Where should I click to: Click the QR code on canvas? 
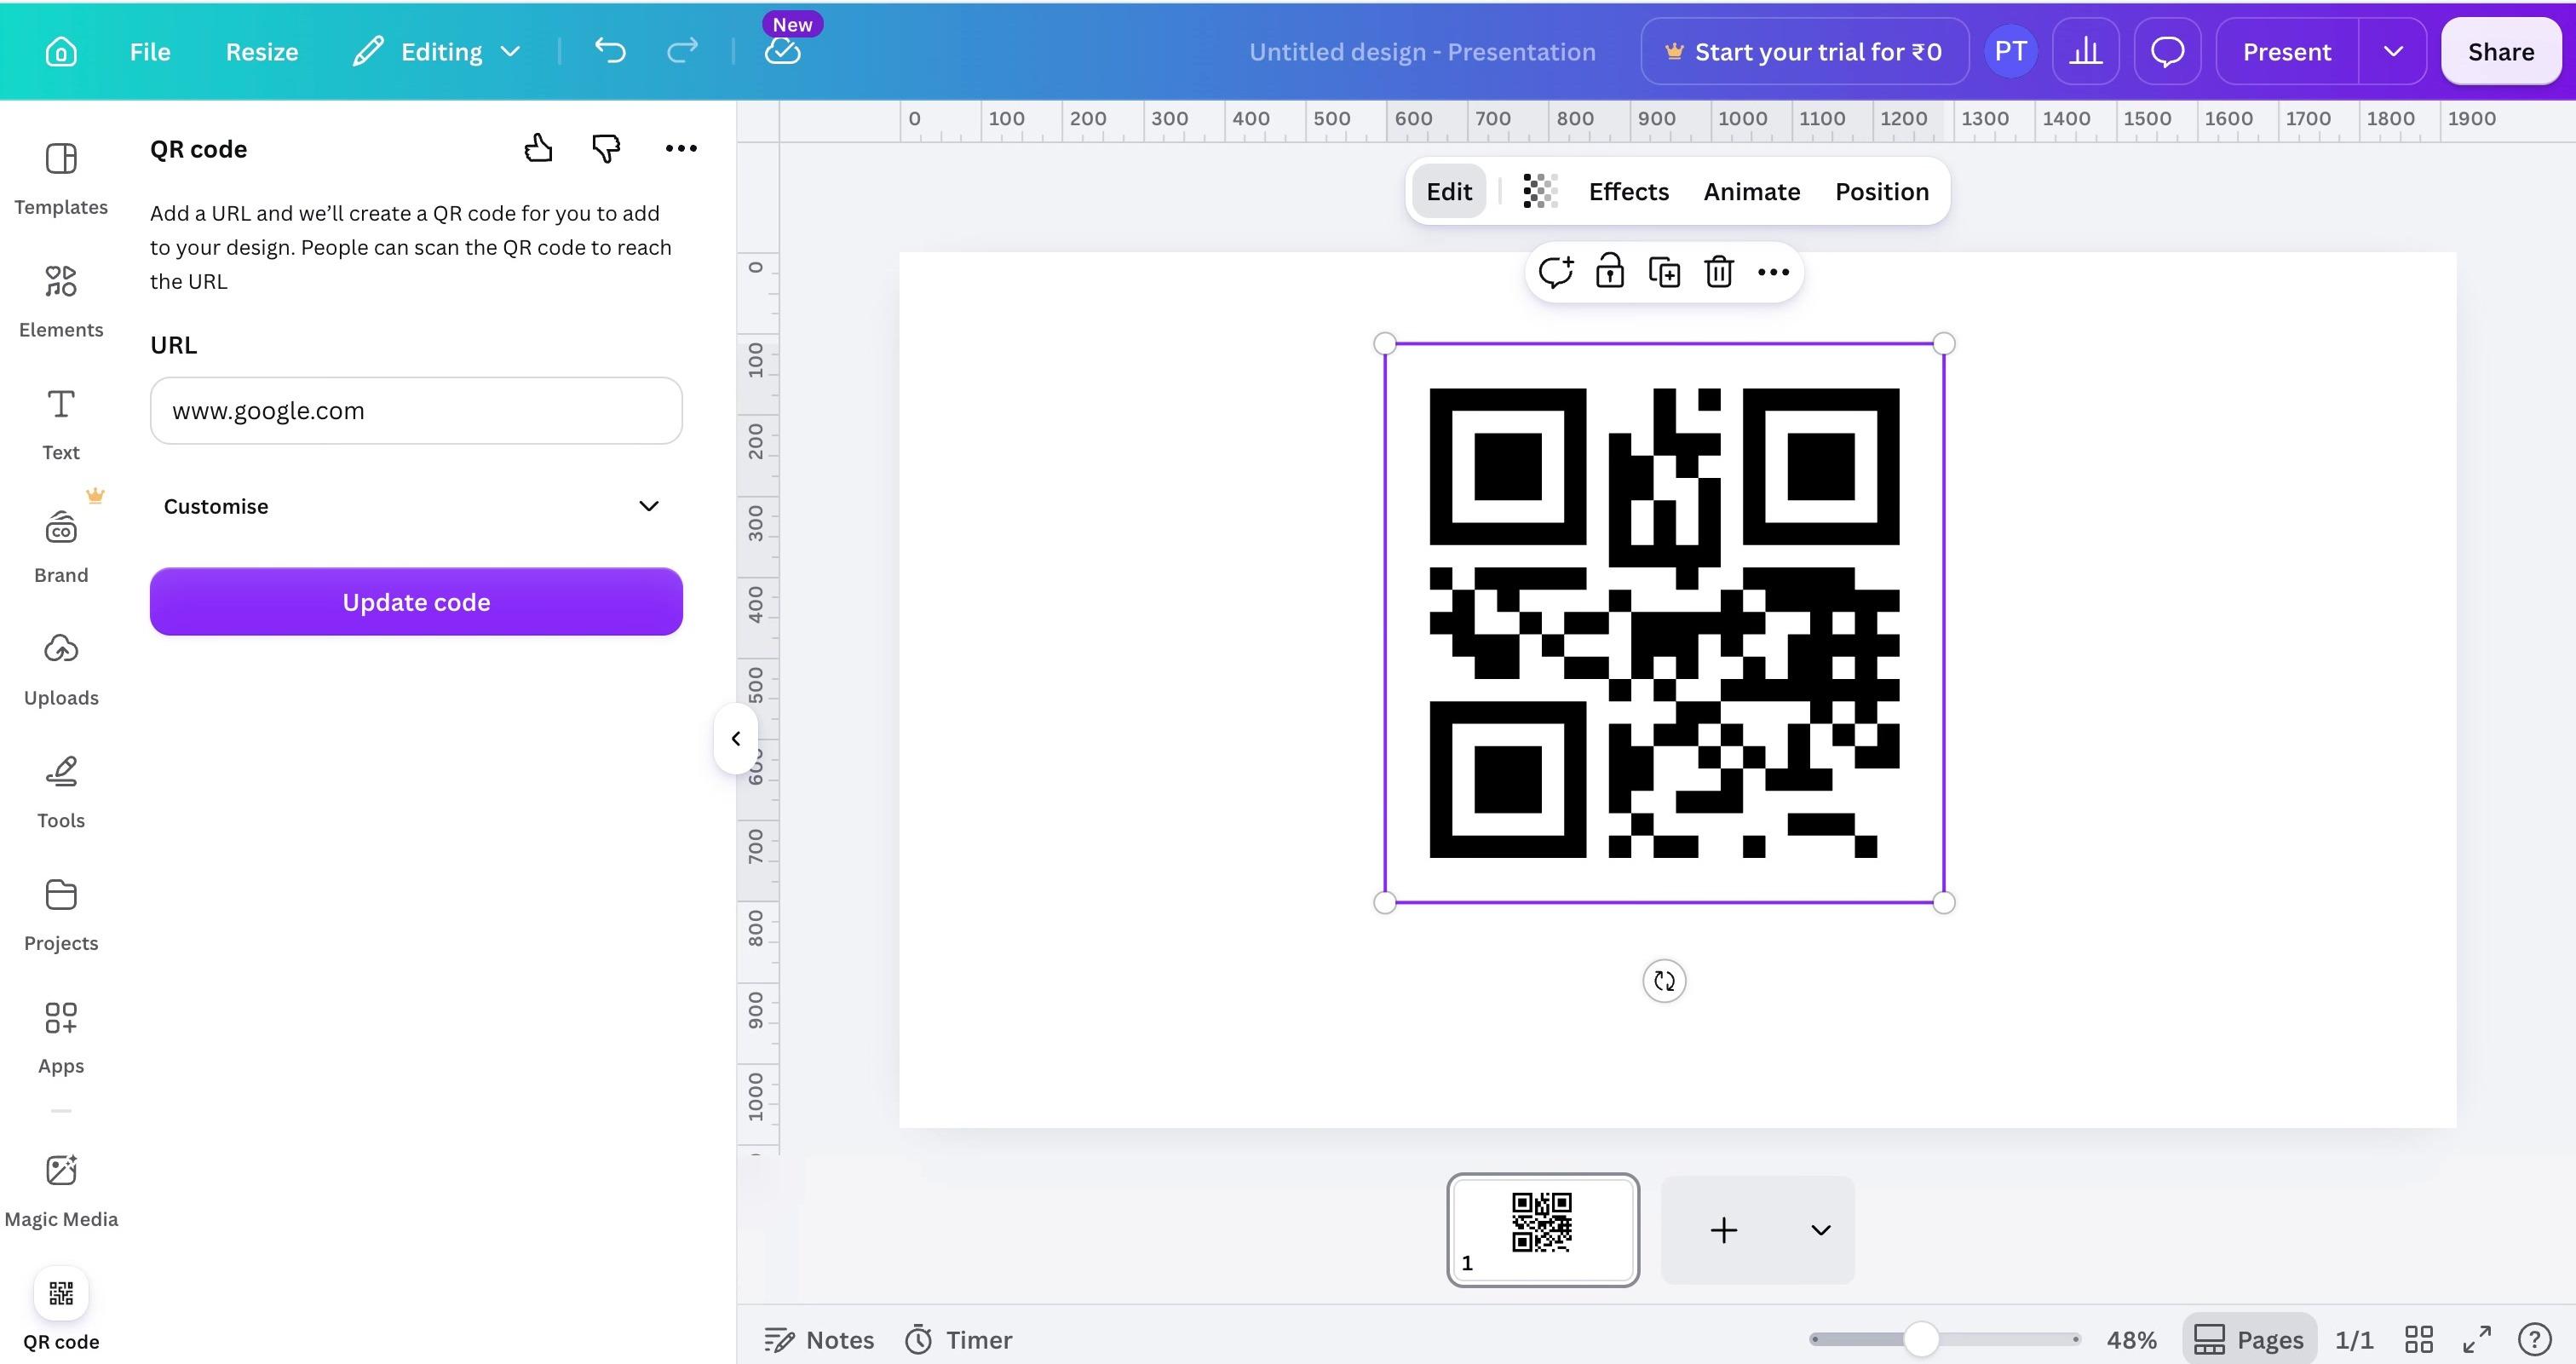(x=1664, y=623)
